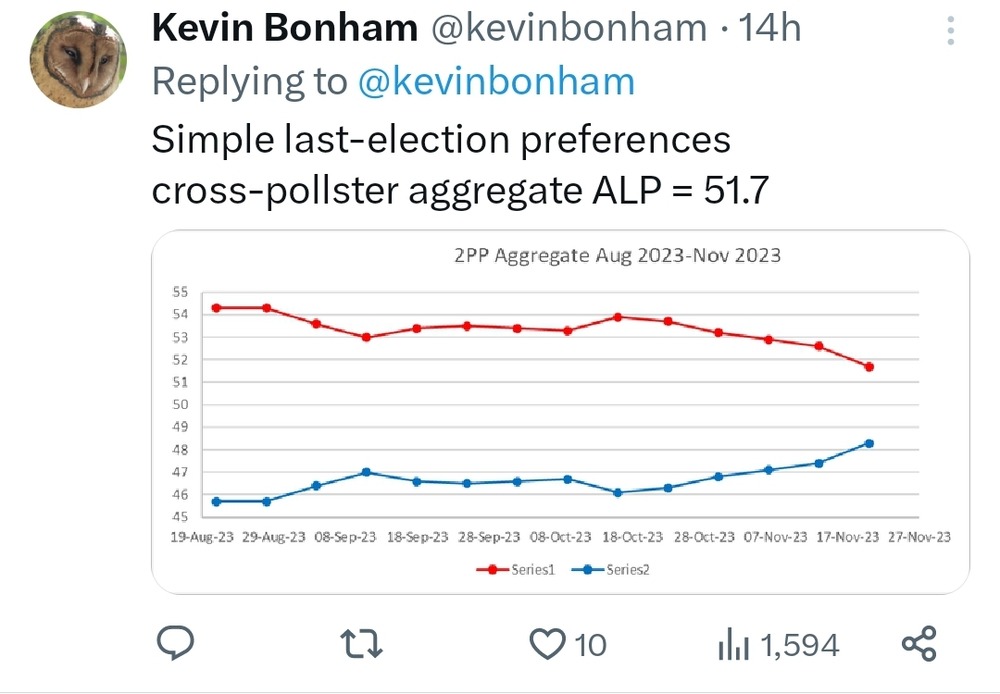The width and height of the screenshot is (1000, 694).
Task: Tap the 1,594 view count
Action: (x=800, y=645)
